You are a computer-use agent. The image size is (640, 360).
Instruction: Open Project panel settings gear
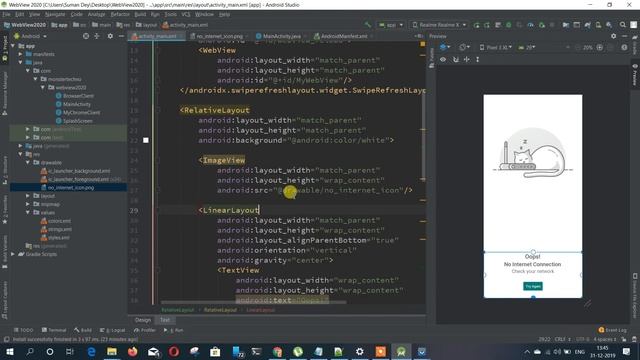(110, 36)
